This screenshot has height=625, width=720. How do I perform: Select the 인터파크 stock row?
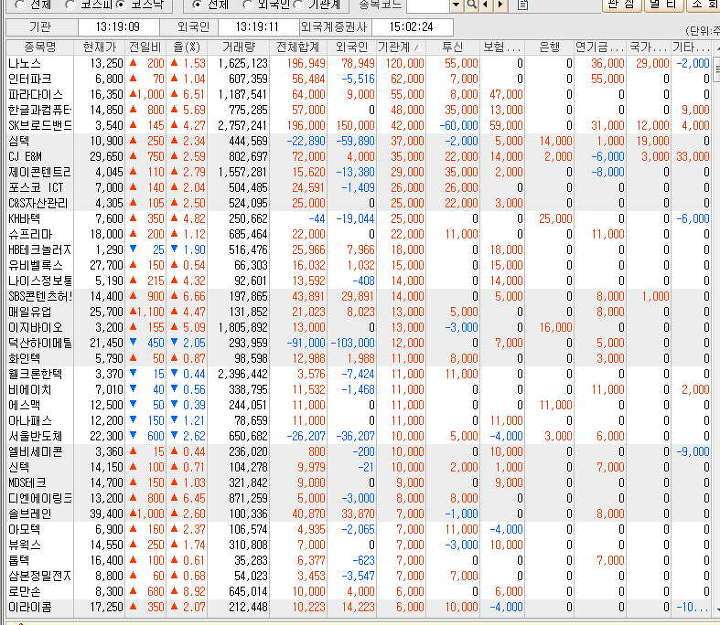[x=360, y=79]
